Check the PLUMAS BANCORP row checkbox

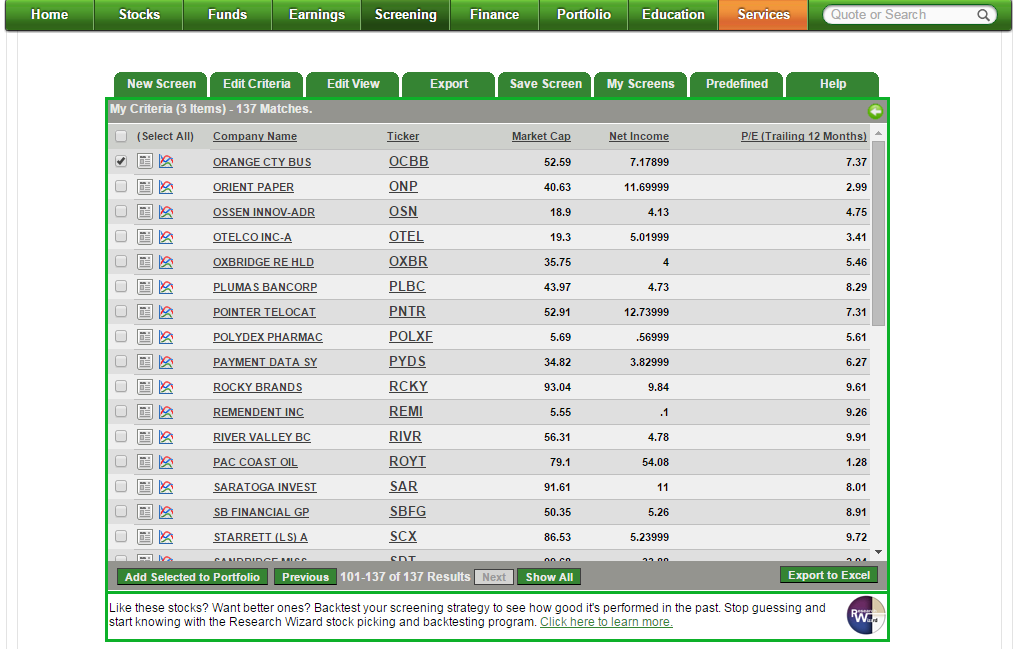120,286
